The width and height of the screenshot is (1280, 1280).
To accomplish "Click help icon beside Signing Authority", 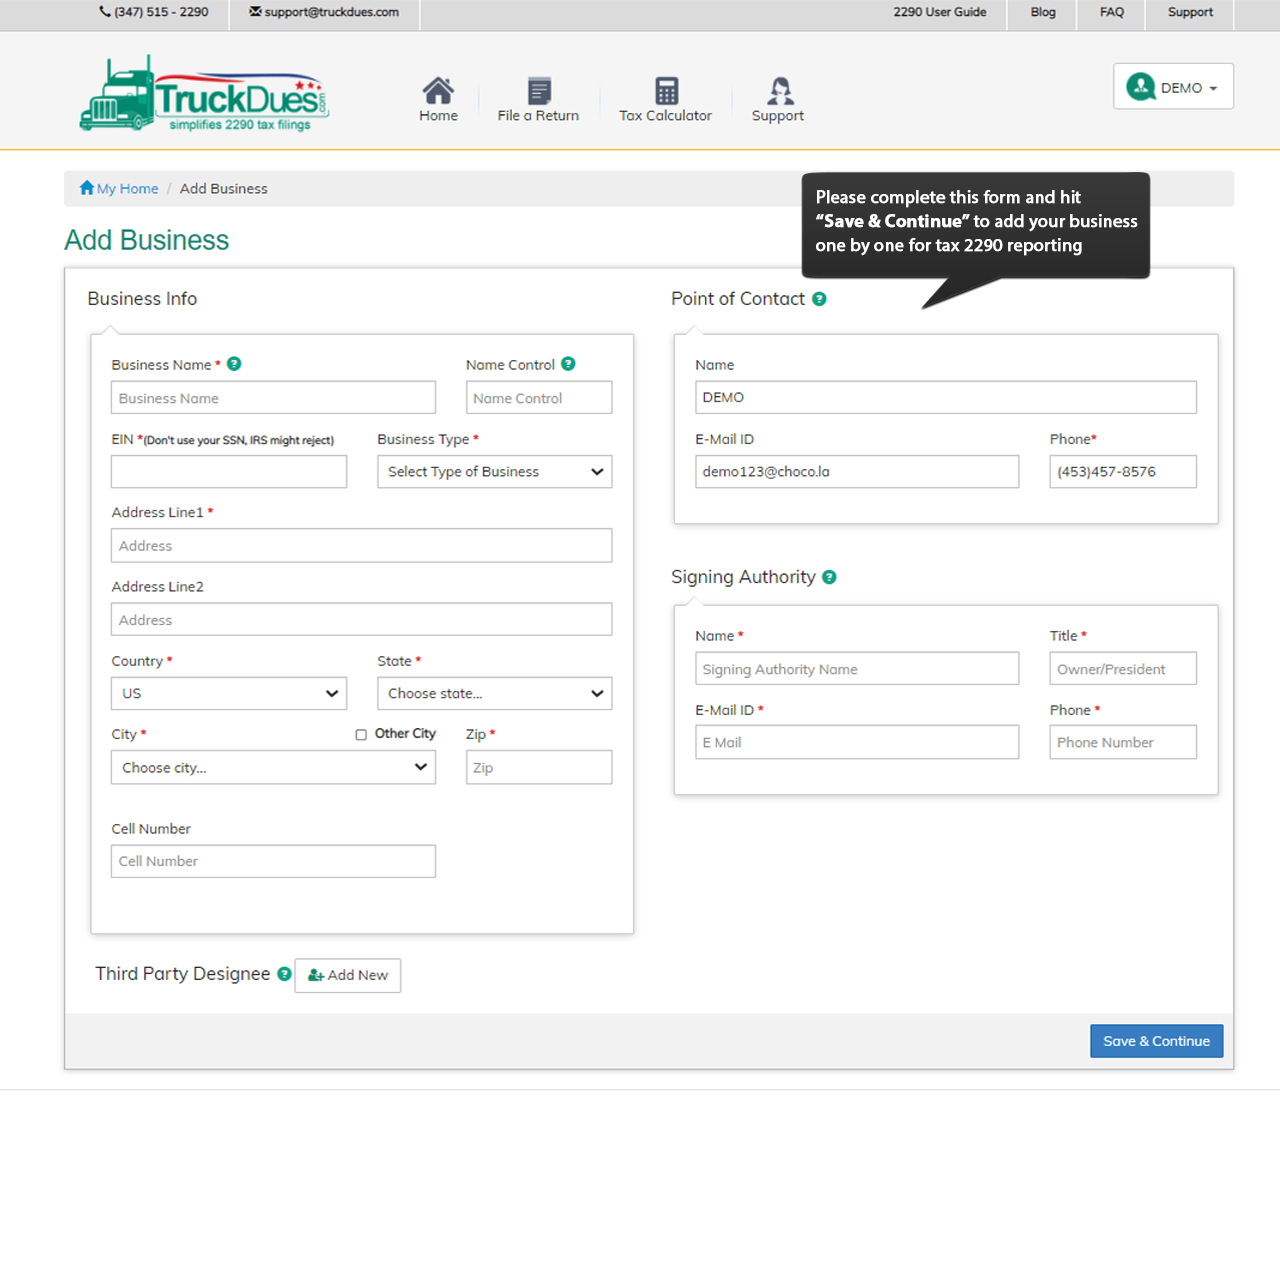I will point(829,577).
